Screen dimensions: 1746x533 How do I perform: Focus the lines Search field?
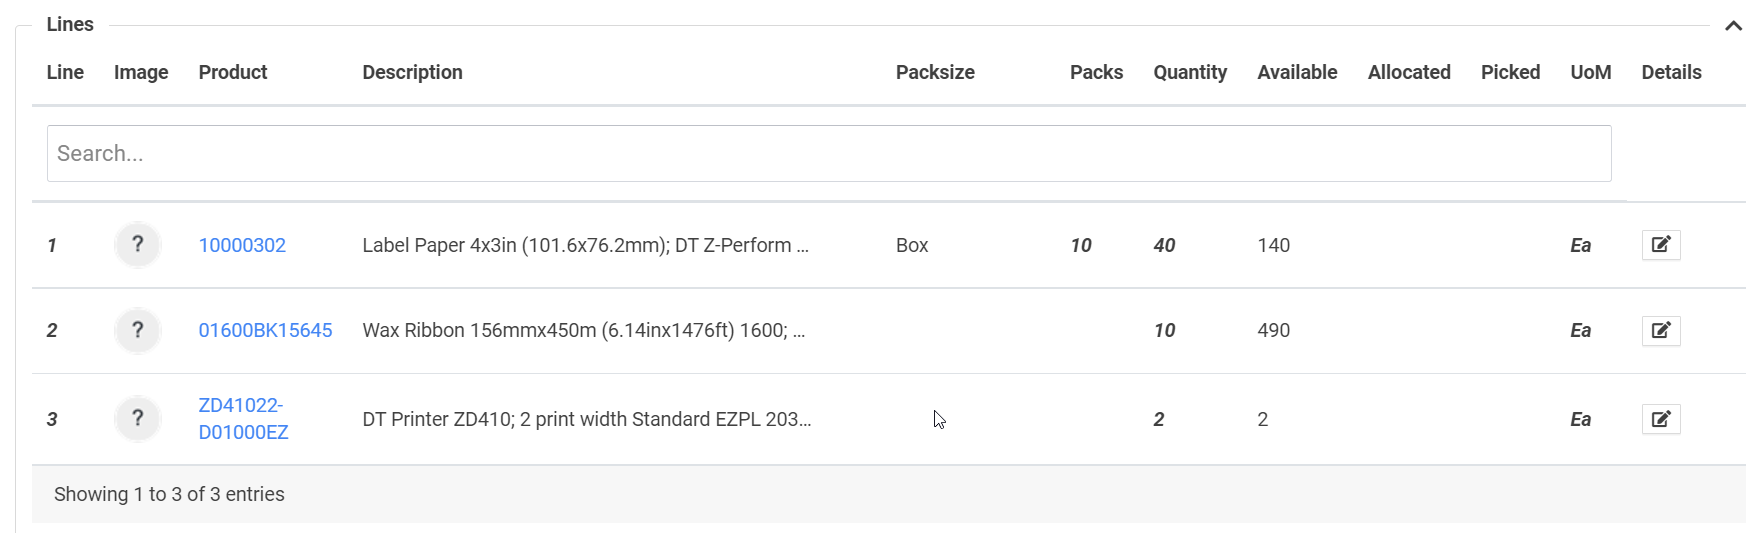point(828,153)
